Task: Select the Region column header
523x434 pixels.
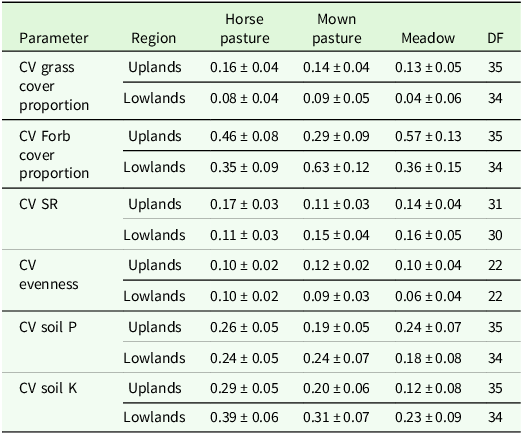Action: [153, 38]
